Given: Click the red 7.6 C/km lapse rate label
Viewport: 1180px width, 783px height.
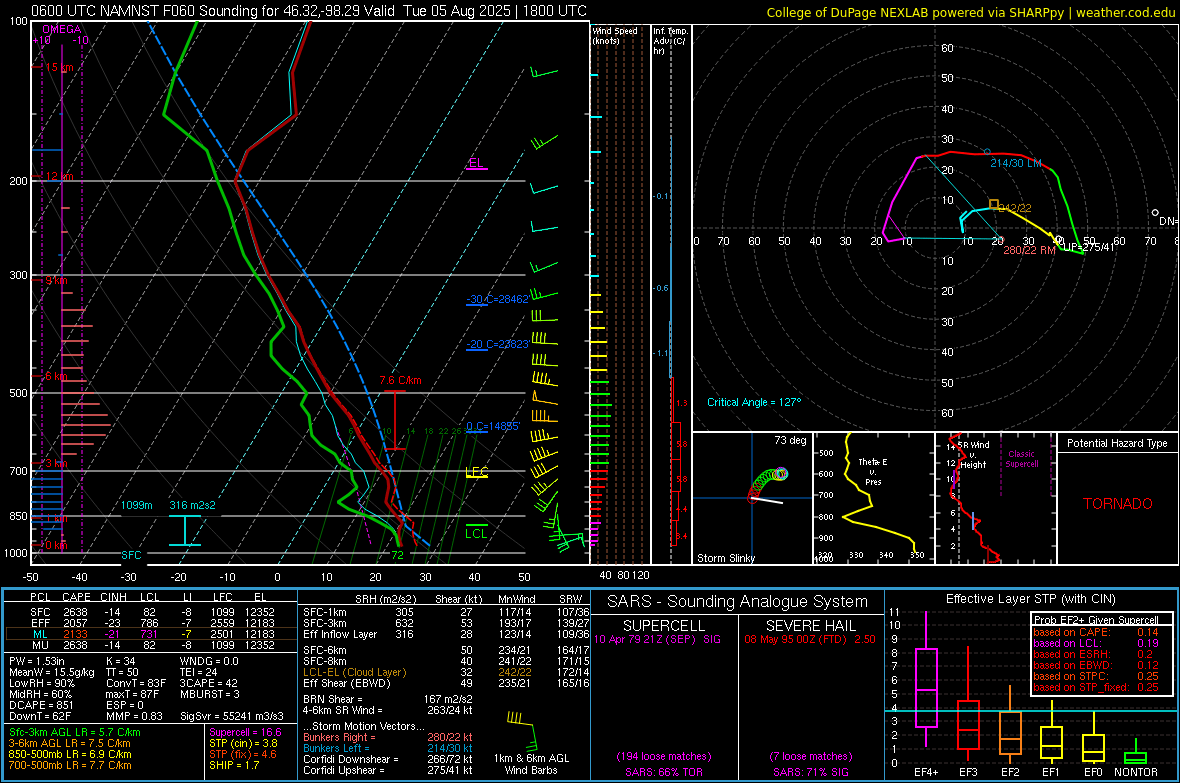Looking at the screenshot, I should [x=400, y=380].
